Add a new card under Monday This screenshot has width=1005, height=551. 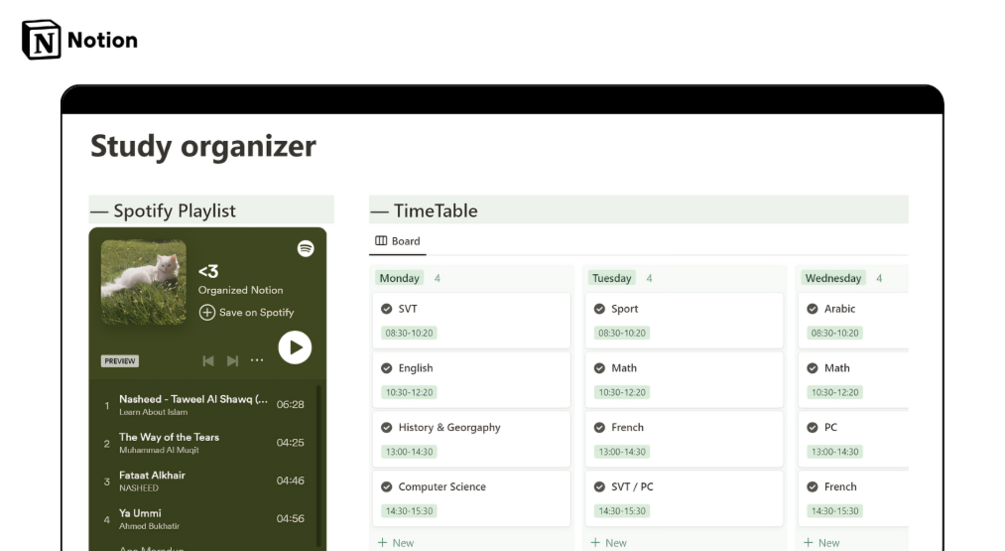(x=396, y=543)
